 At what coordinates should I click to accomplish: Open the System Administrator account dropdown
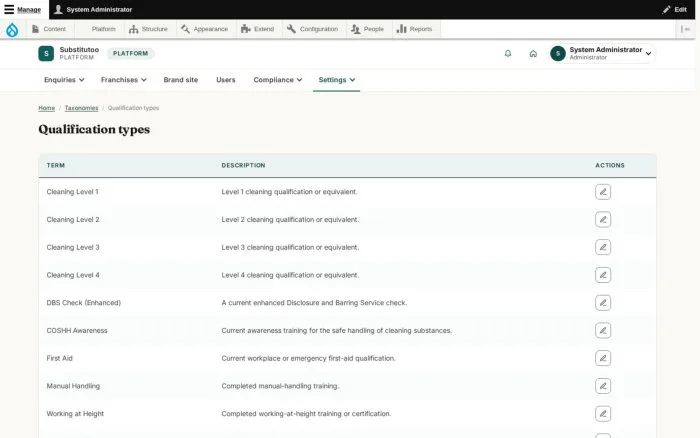(x=603, y=54)
